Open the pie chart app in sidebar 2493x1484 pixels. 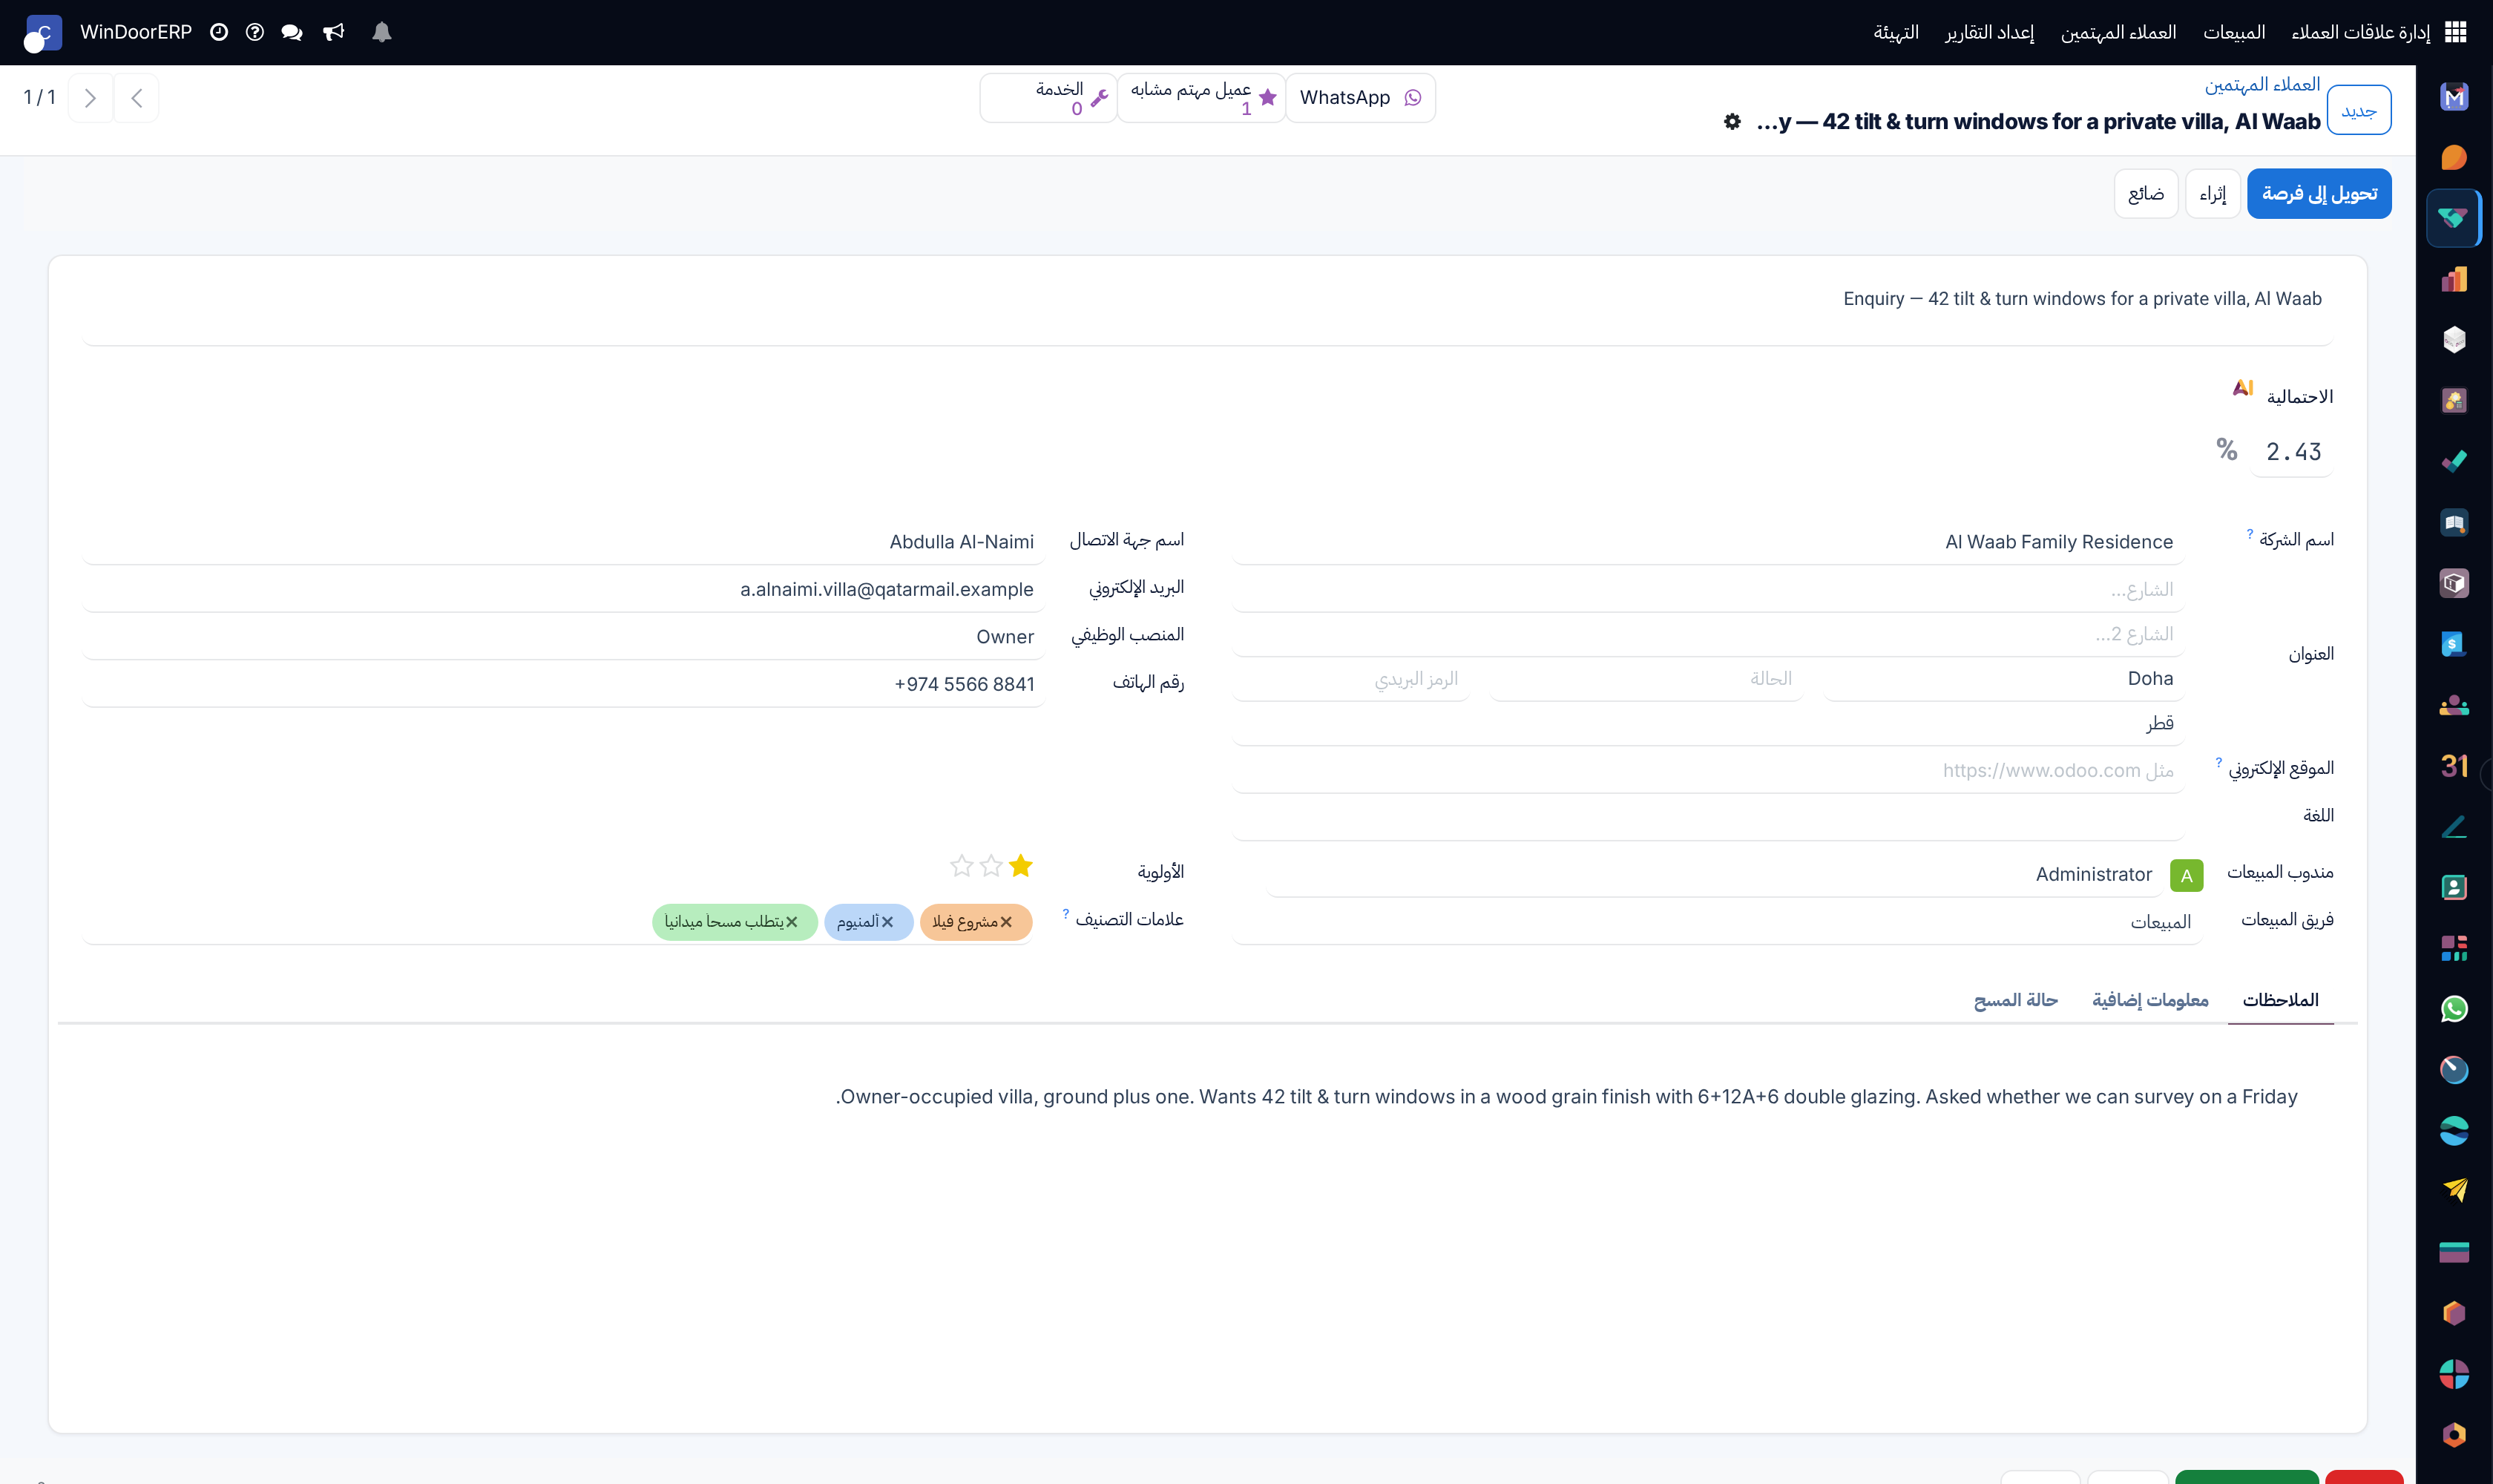coord(2453,1374)
